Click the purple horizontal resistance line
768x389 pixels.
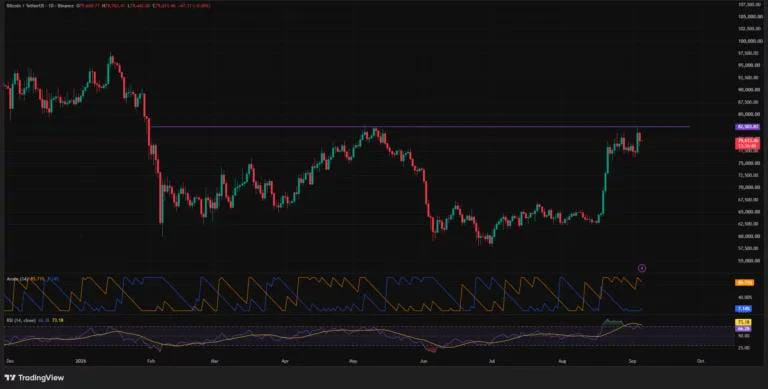[x=420, y=127]
